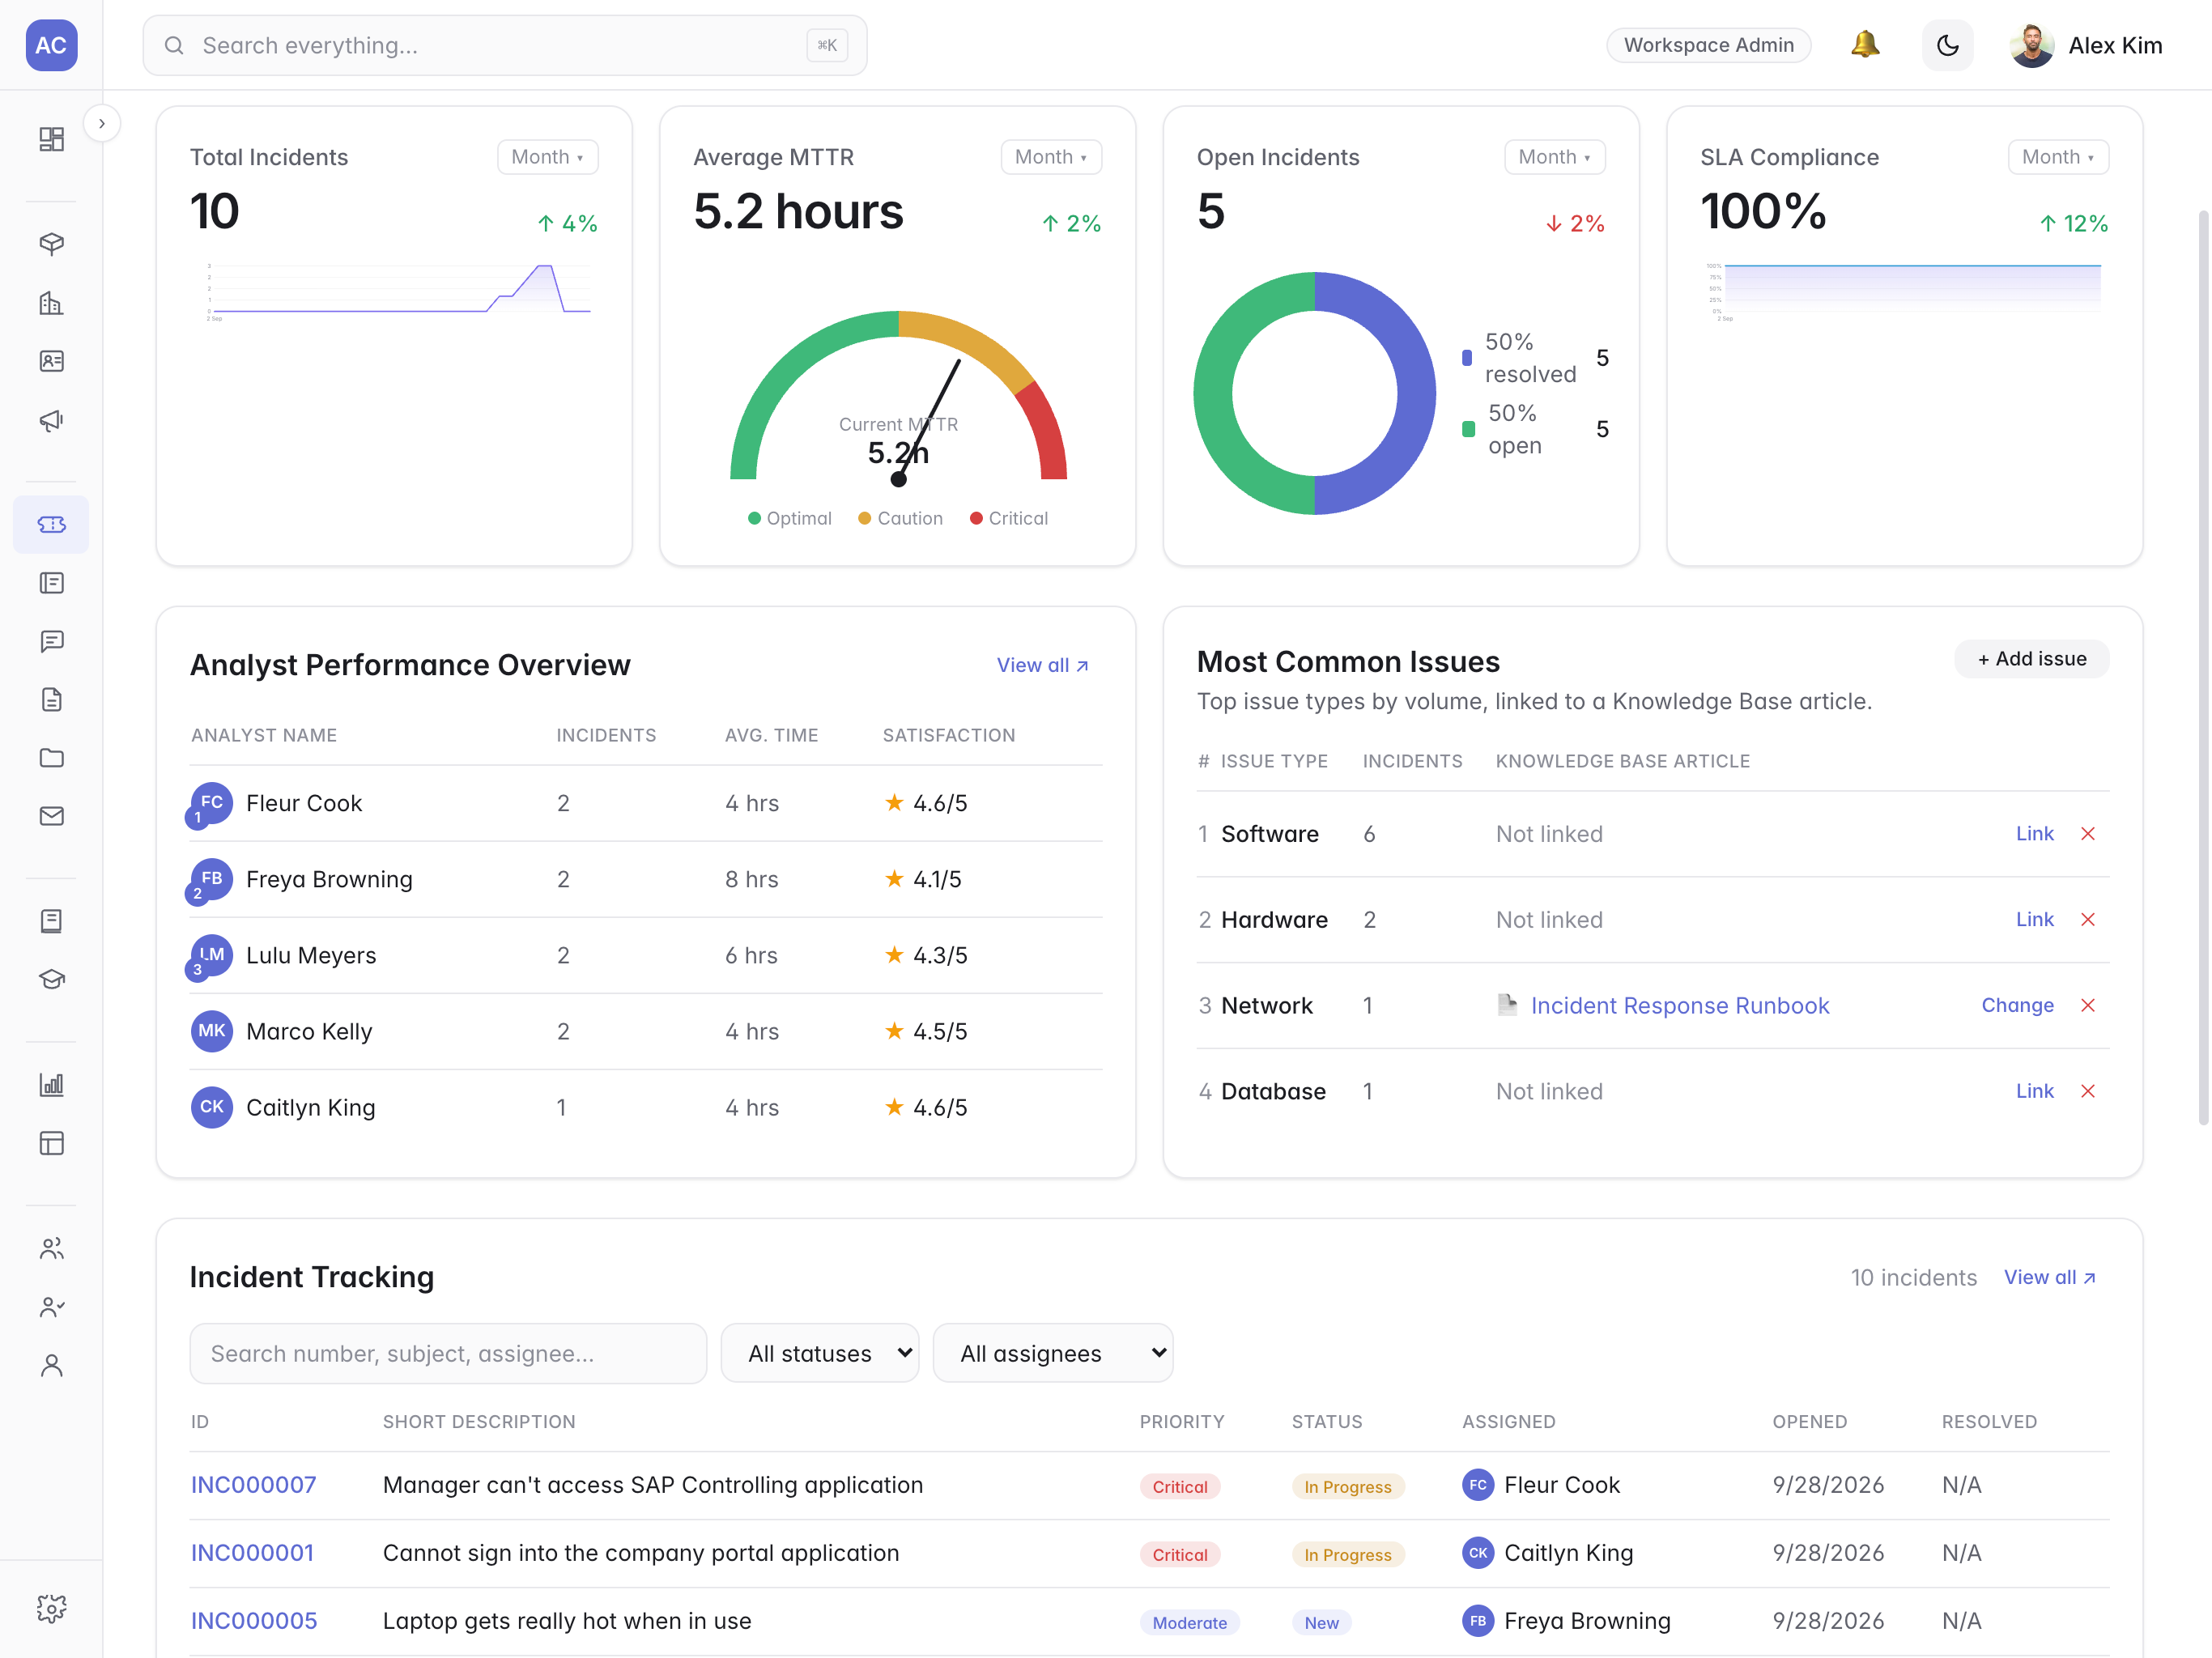Toggle dark mode with the moon button

1947,45
